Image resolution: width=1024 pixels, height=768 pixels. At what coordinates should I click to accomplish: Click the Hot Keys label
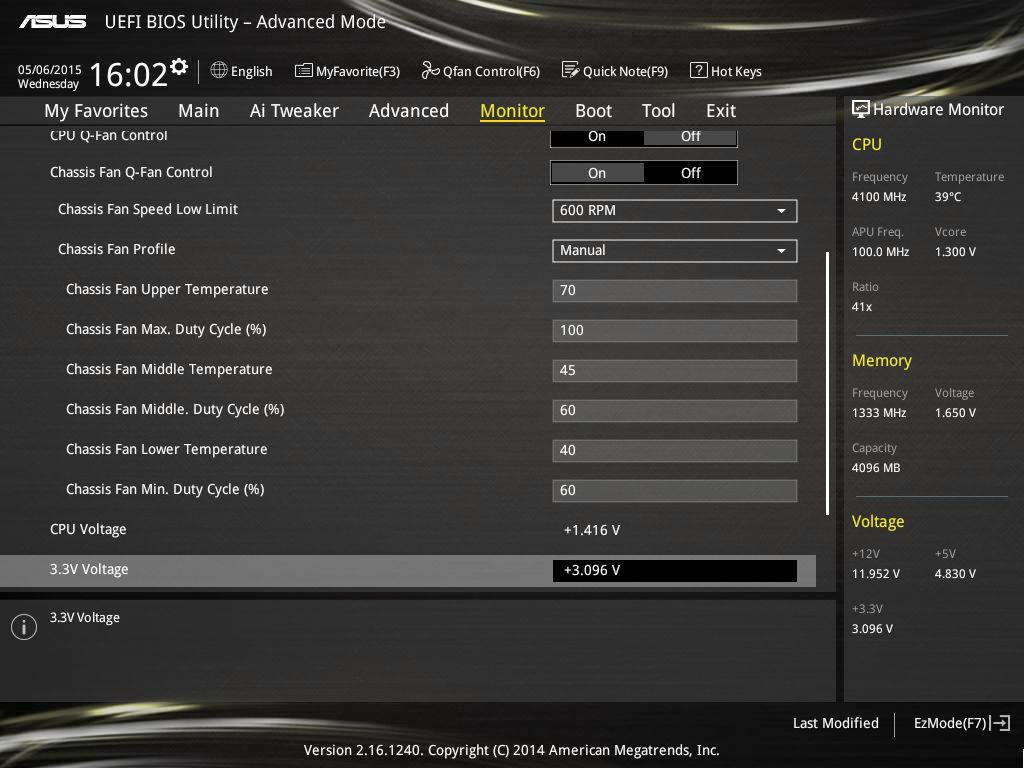pyautogui.click(x=736, y=71)
